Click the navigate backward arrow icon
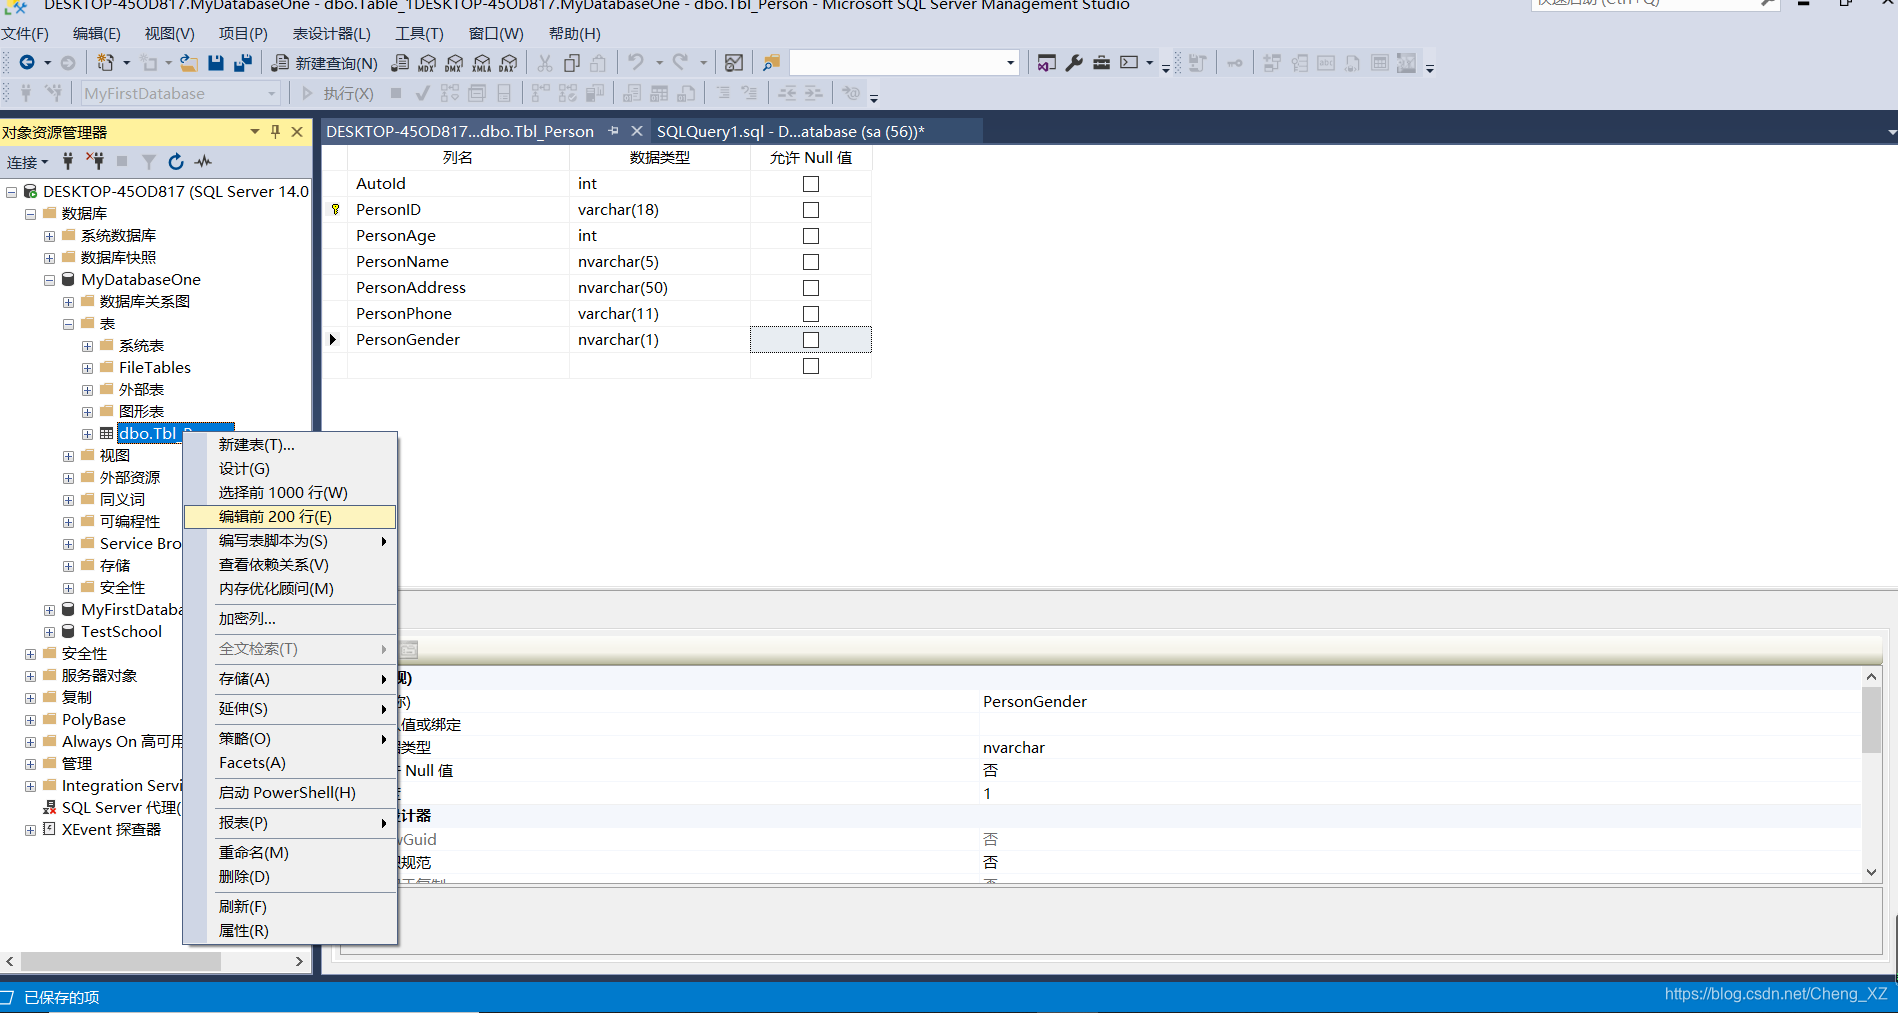1898x1013 pixels. tap(27, 63)
